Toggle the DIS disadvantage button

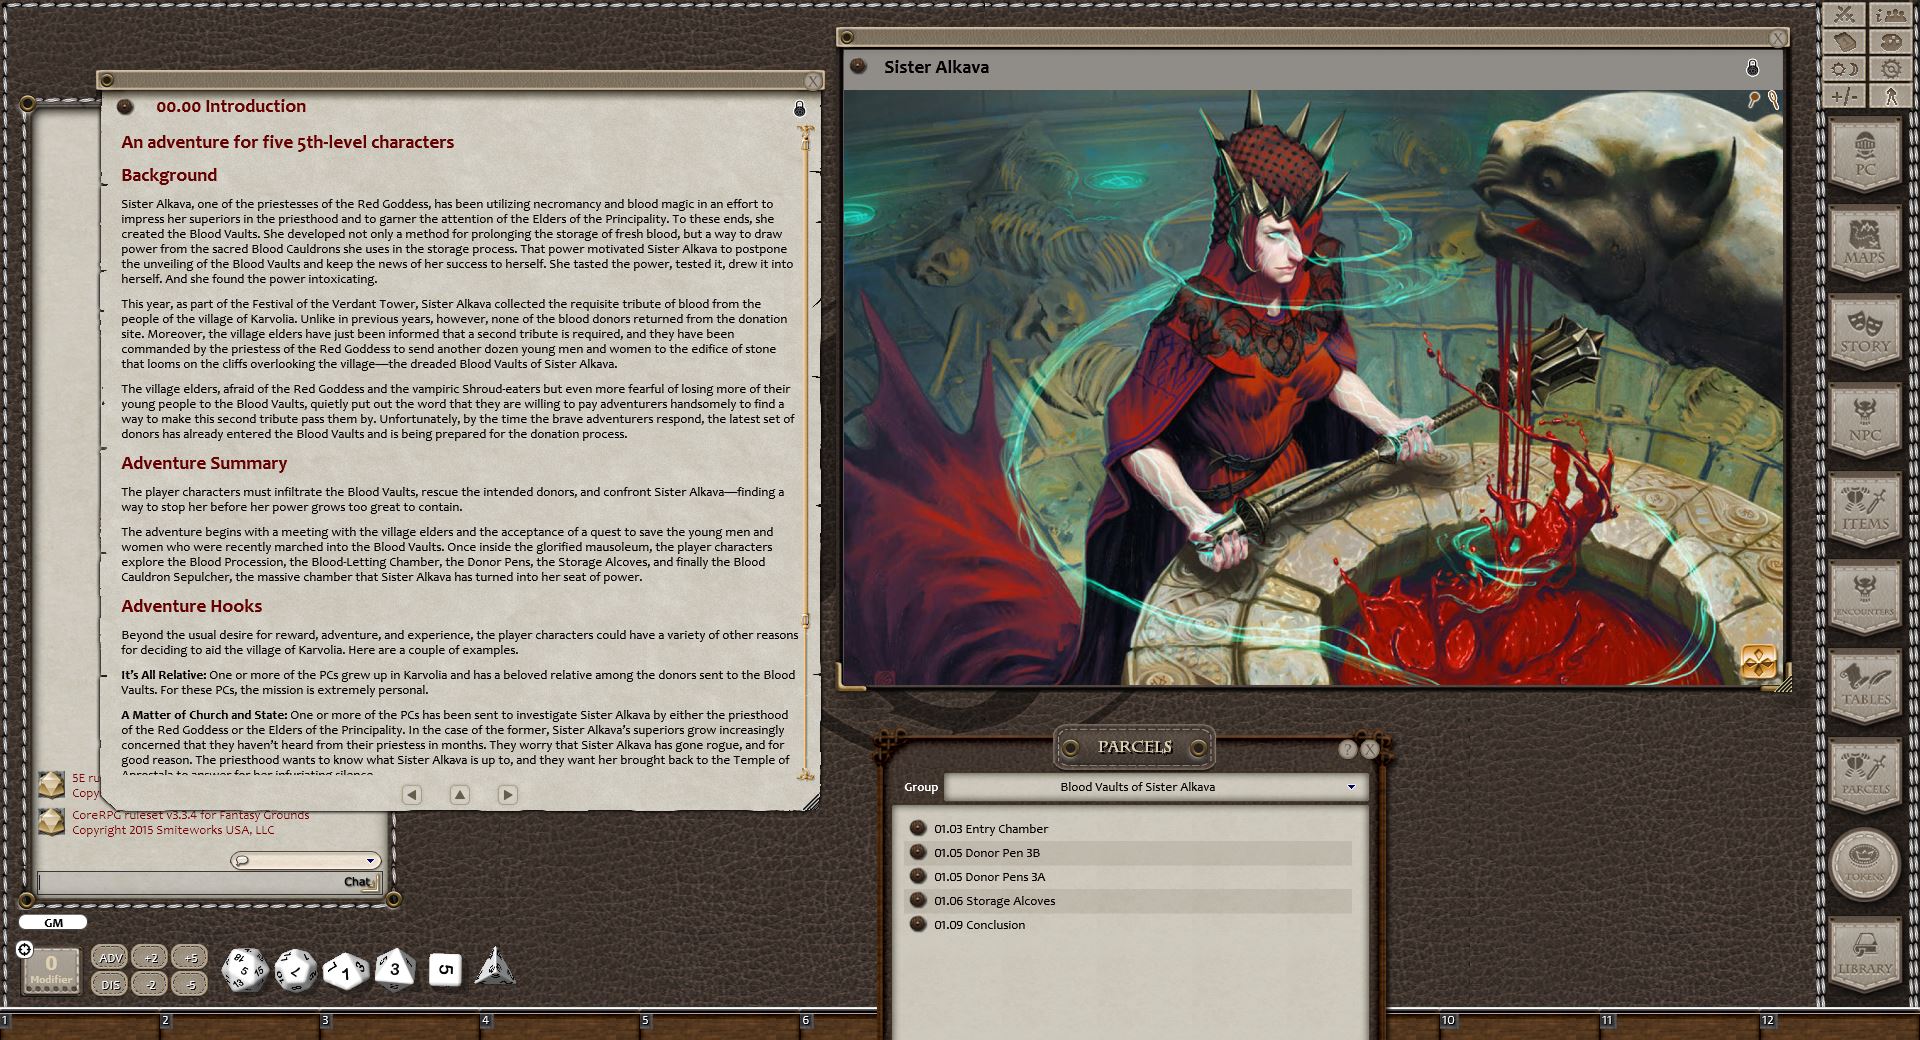click(110, 984)
